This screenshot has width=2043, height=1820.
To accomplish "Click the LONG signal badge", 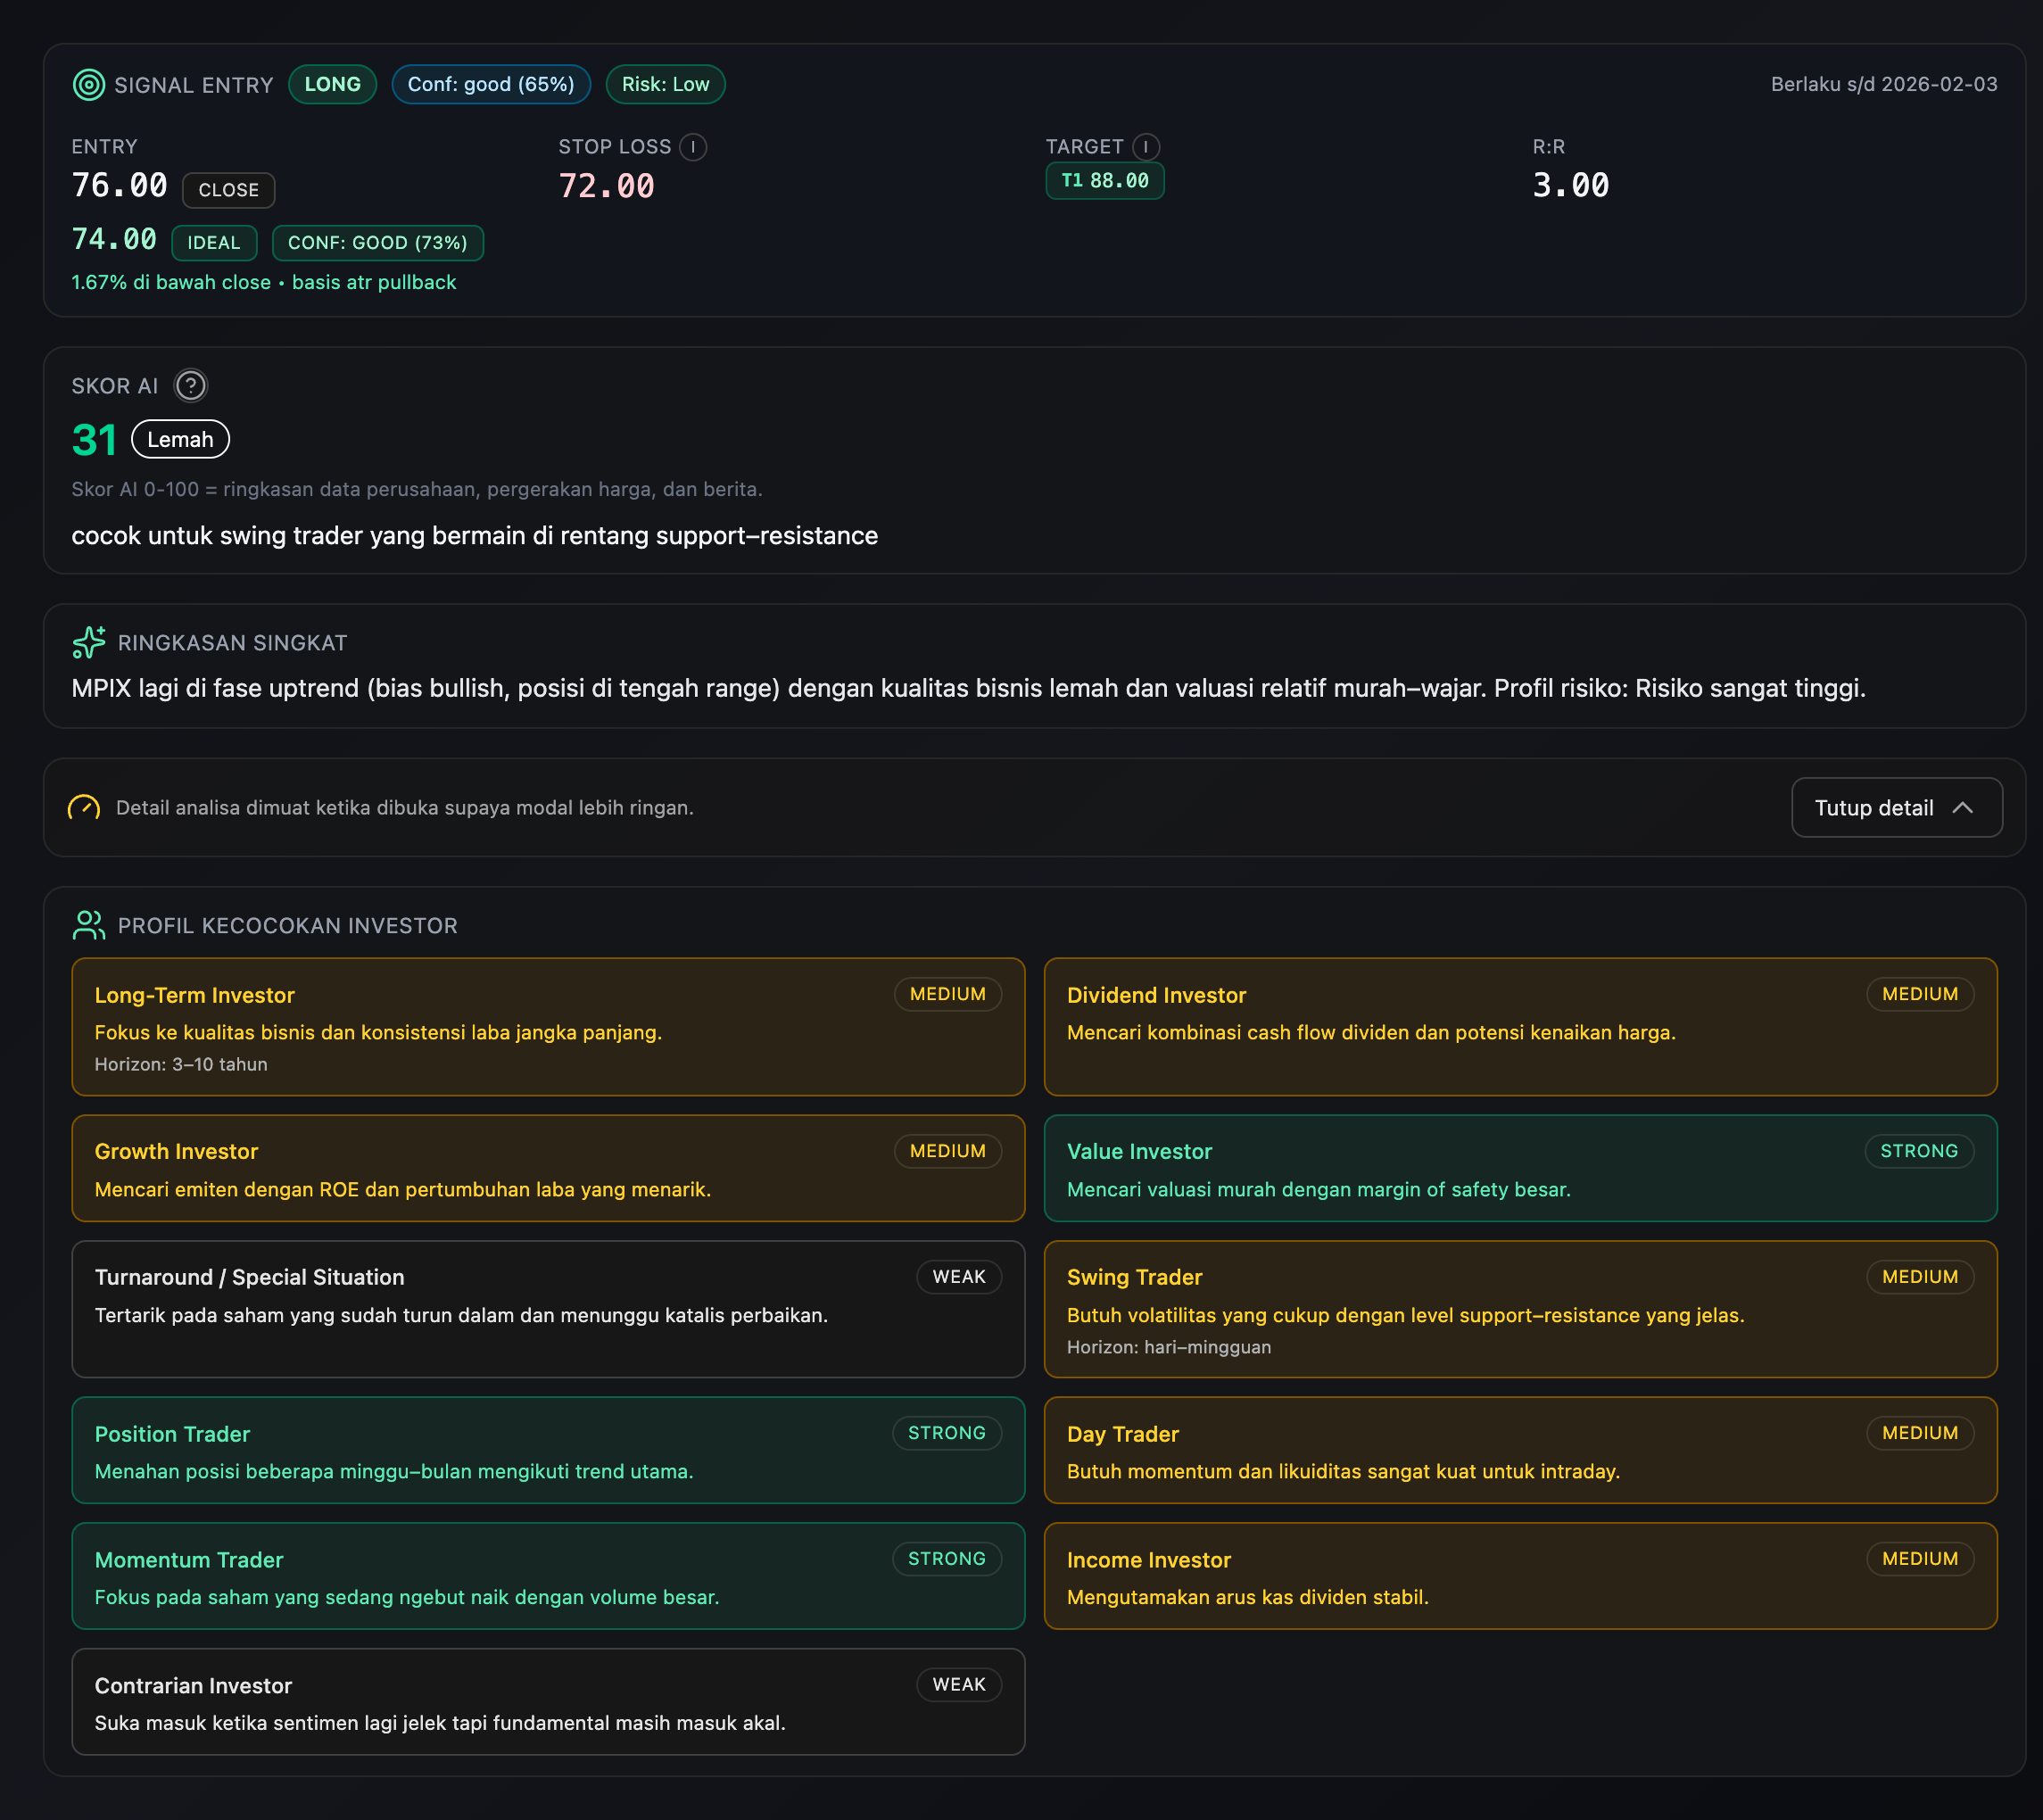I will 332,85.
